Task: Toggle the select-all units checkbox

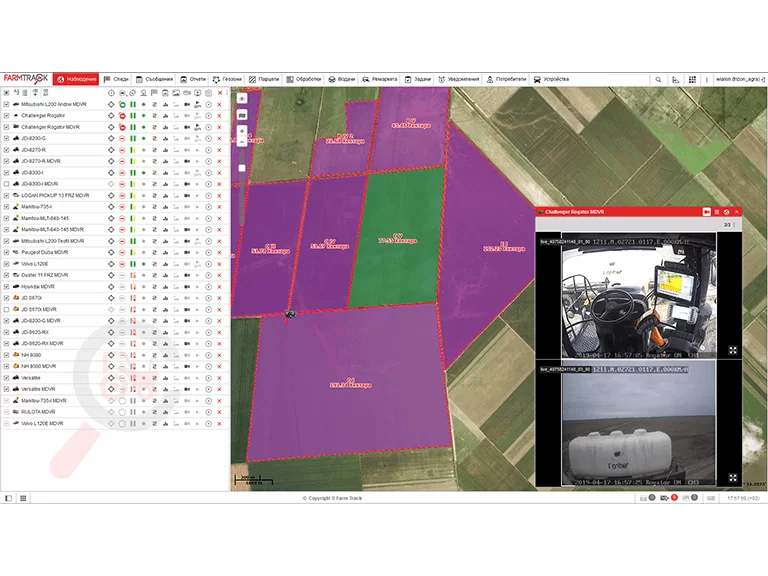Action: [x=6, y=93]
